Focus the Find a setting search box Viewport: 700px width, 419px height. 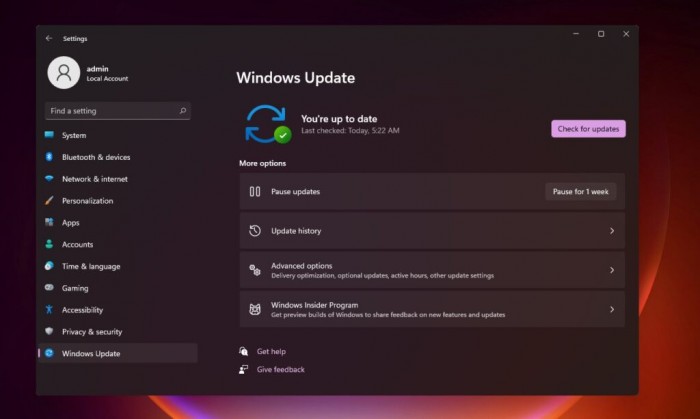pyautogui.click(x=118, y=111)
